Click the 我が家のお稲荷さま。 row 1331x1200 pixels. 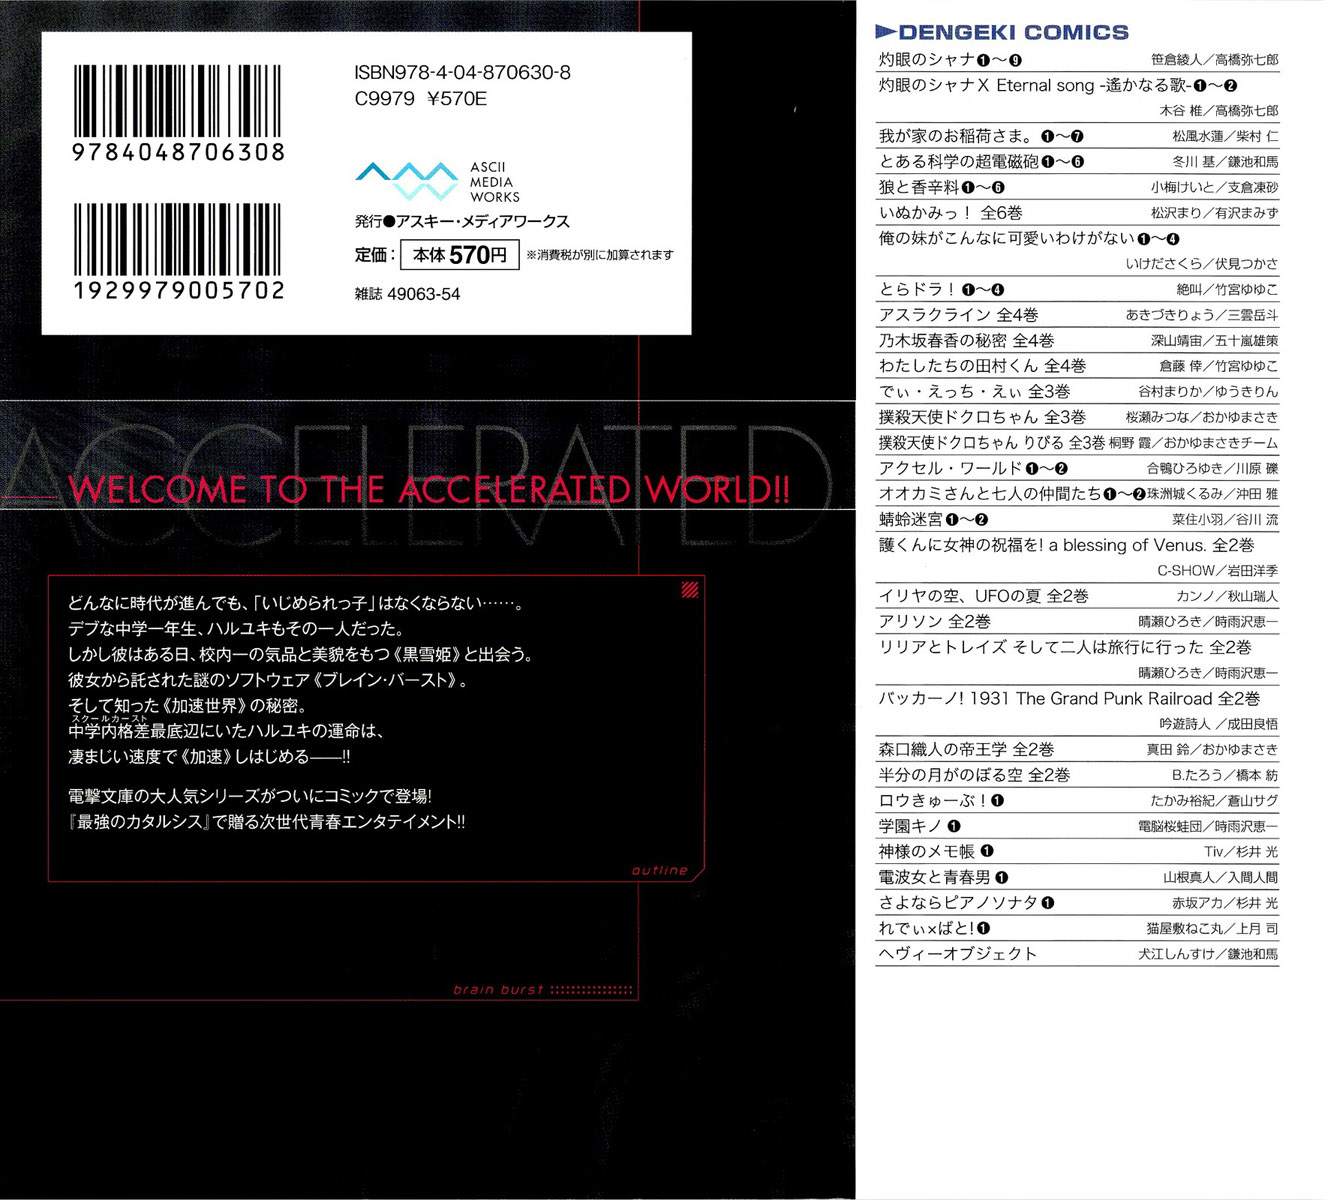pos(1077,136)
